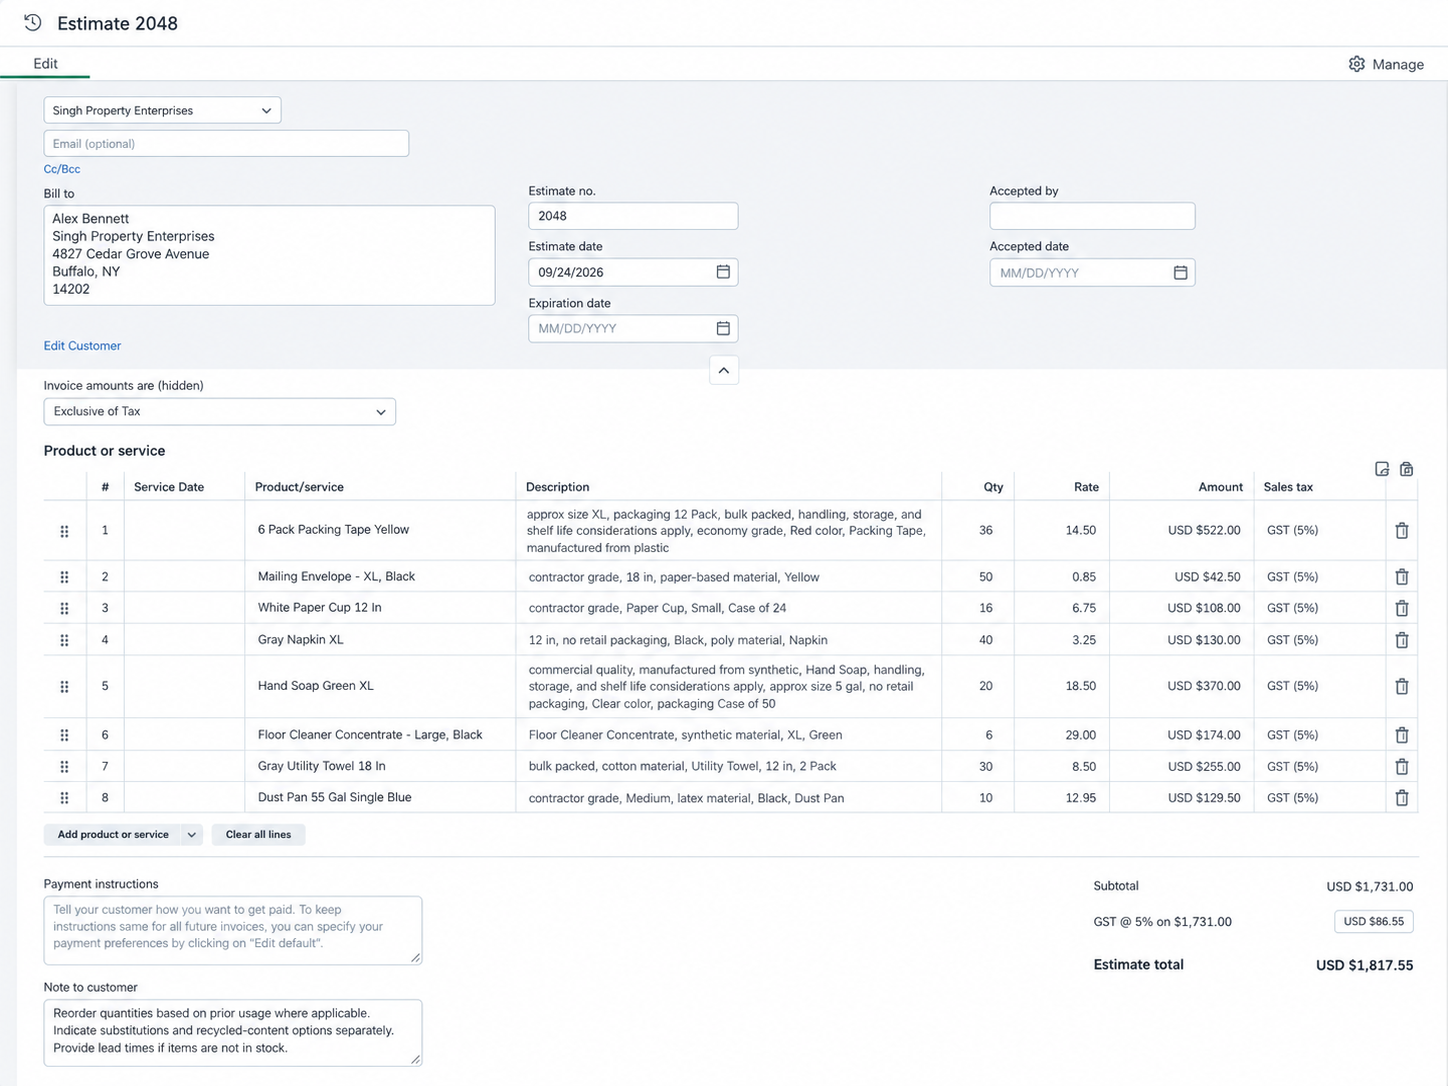Image resolution: width=1448 pixels, height=1086 pixels.
Task: Click the Accepted by field
Action: click(1092, 216)
